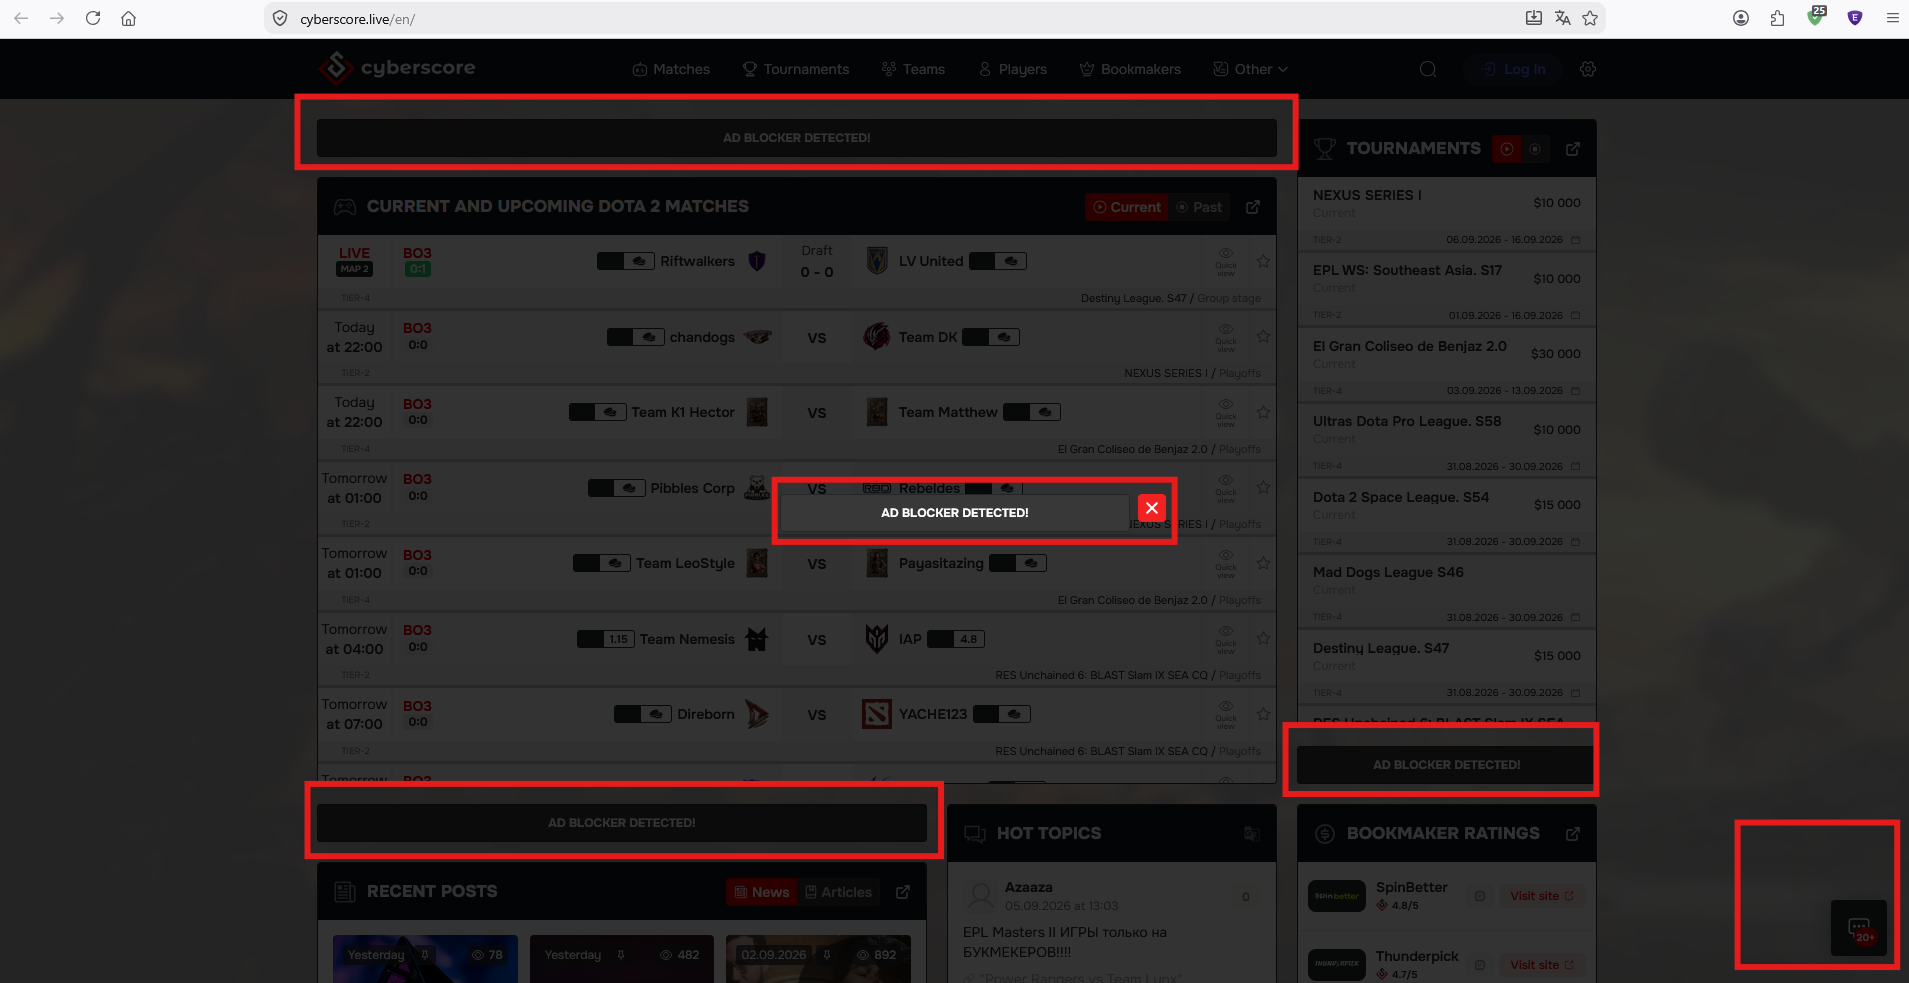Open the site search icon
This screenshot has width=1909, height=983.
click(x=1428, y=69)
